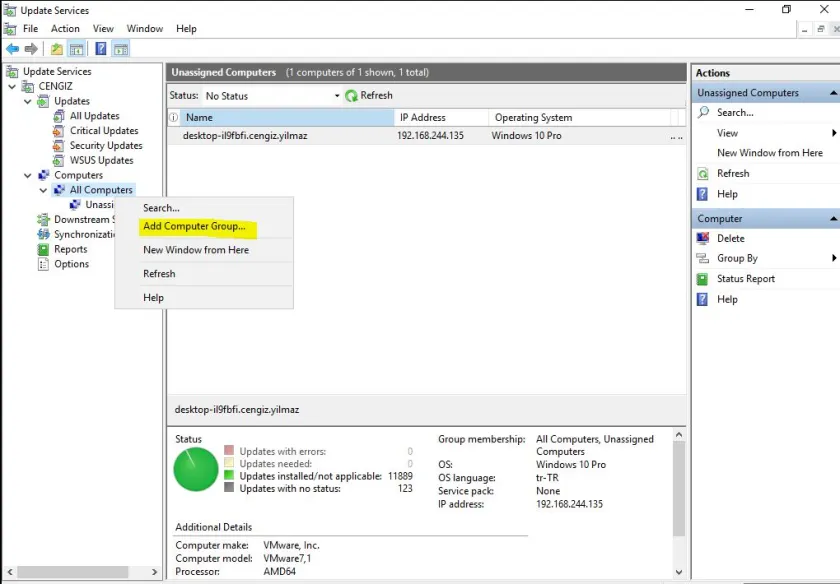This screenshot has width=840, height=584.
Task: Open the Action menu
Action: tap(65, 29)
